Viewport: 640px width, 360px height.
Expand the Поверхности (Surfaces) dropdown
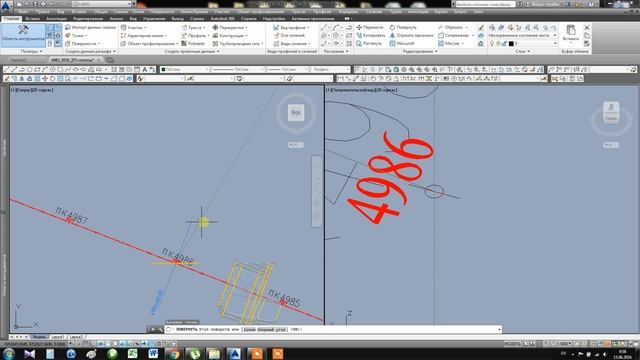pos(83,43)
